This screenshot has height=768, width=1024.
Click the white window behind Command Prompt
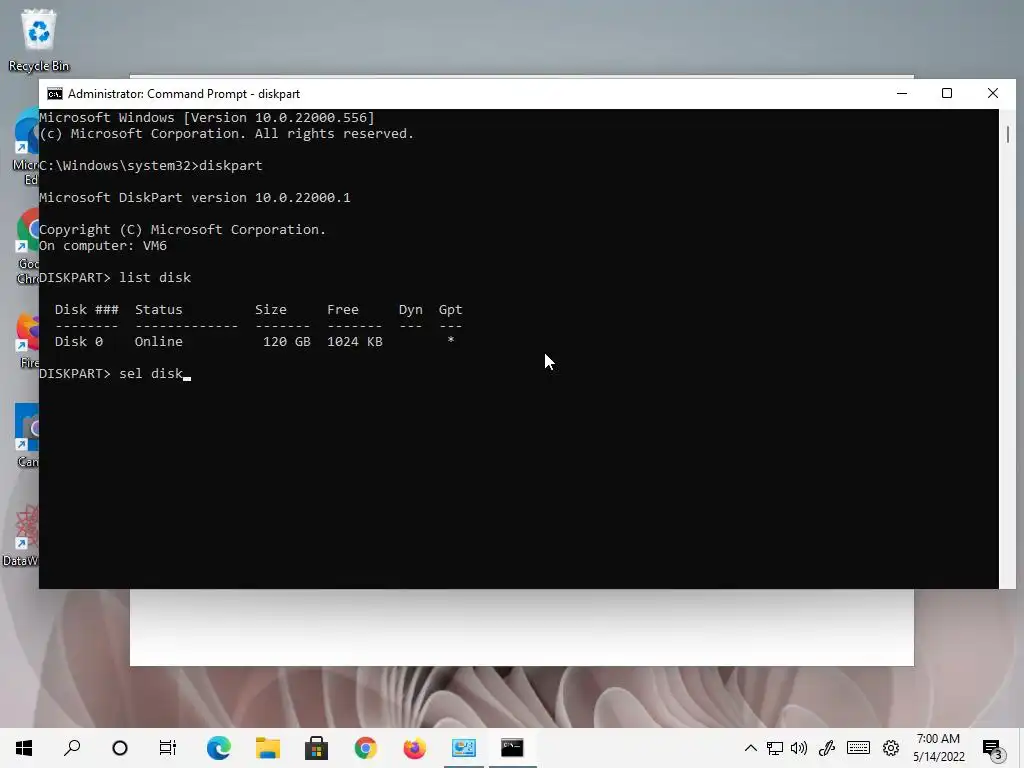coord(522,627)
